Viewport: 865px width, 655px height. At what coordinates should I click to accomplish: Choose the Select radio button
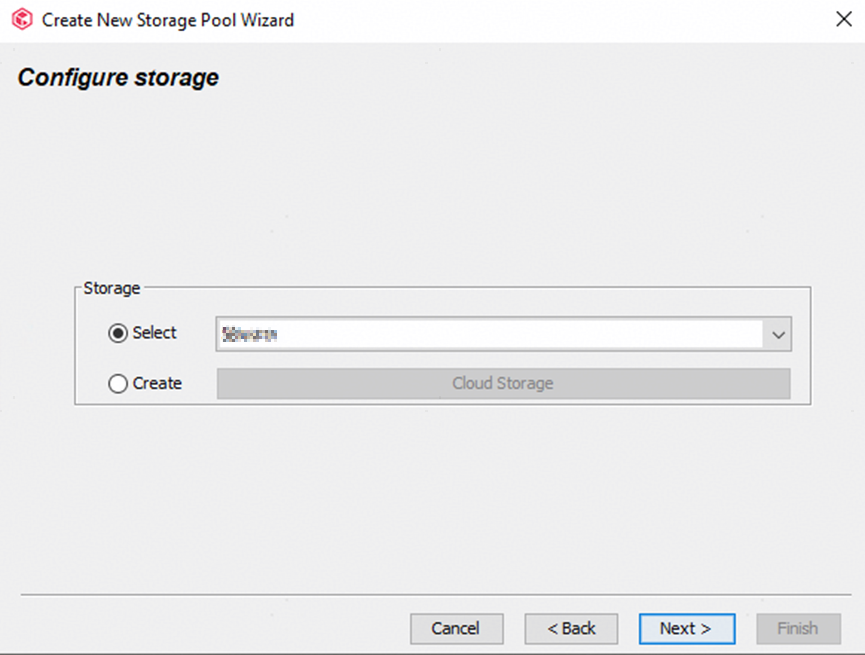(118, 334)
